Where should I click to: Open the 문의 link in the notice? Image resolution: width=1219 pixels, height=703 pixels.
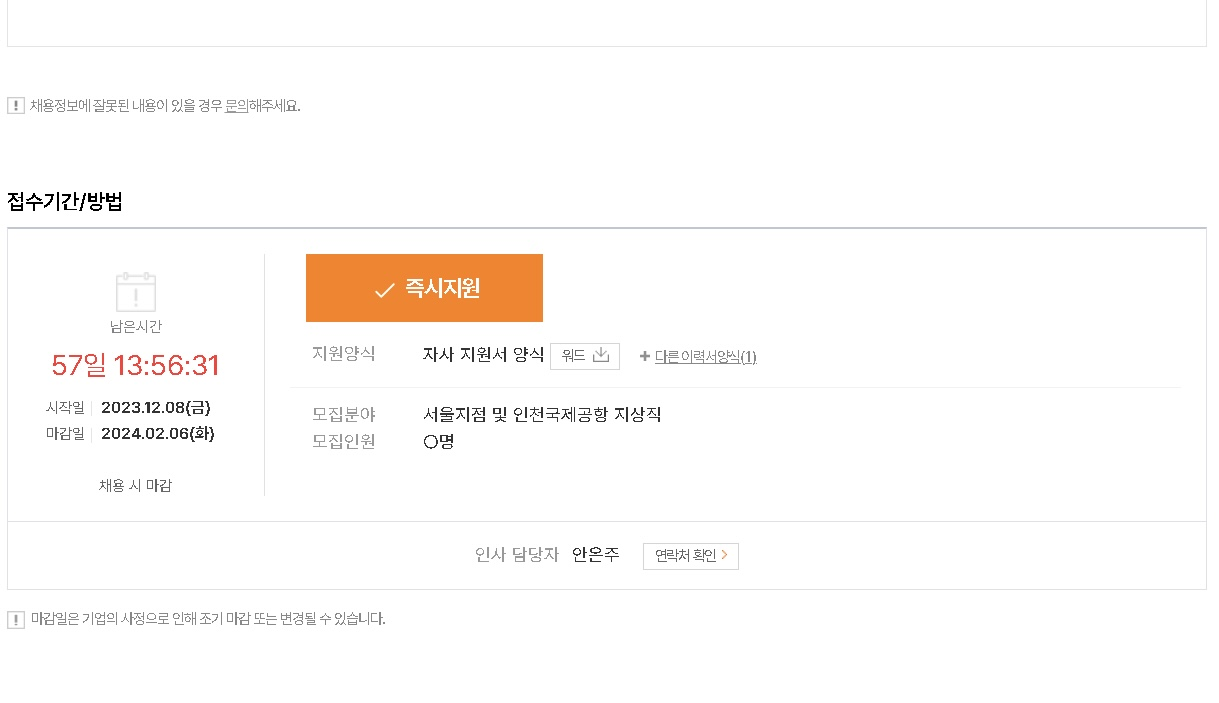(236, 105)
